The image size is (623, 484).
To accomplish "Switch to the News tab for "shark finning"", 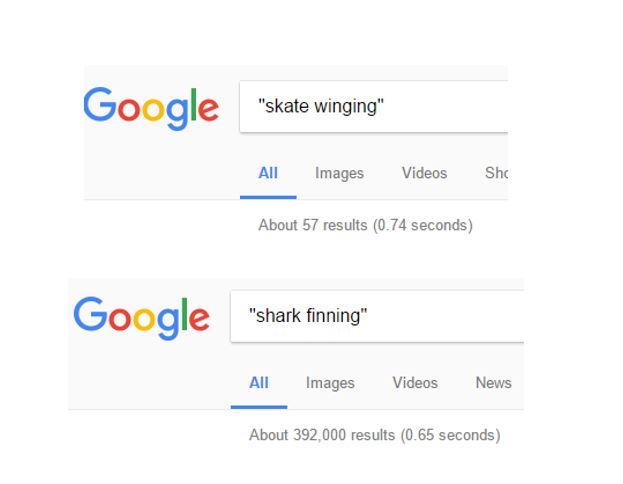I will (493, 383).
